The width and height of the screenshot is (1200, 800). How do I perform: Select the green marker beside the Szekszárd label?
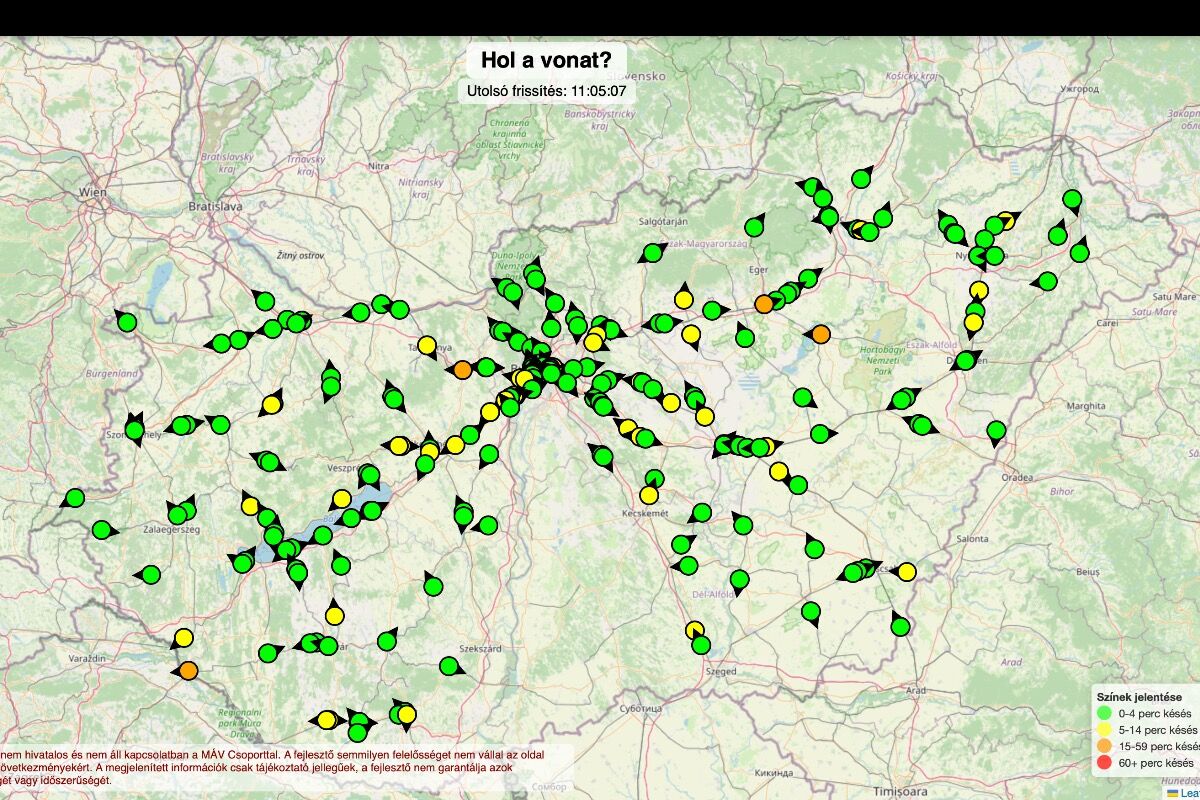pos(449,665)
